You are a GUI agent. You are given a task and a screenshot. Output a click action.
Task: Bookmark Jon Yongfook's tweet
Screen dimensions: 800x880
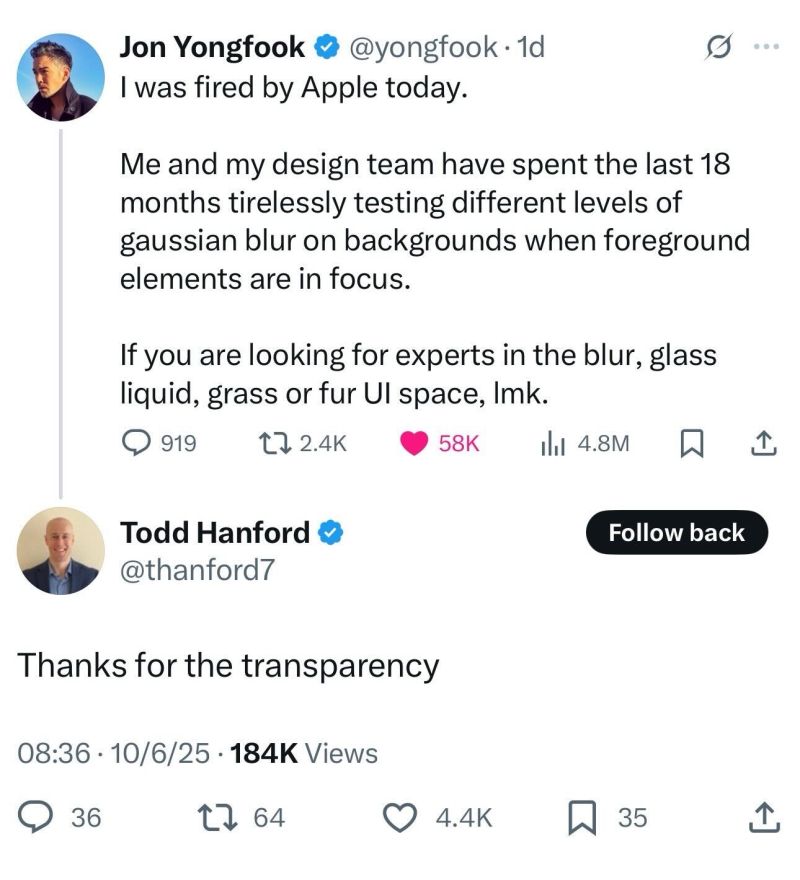coord(690,443)
